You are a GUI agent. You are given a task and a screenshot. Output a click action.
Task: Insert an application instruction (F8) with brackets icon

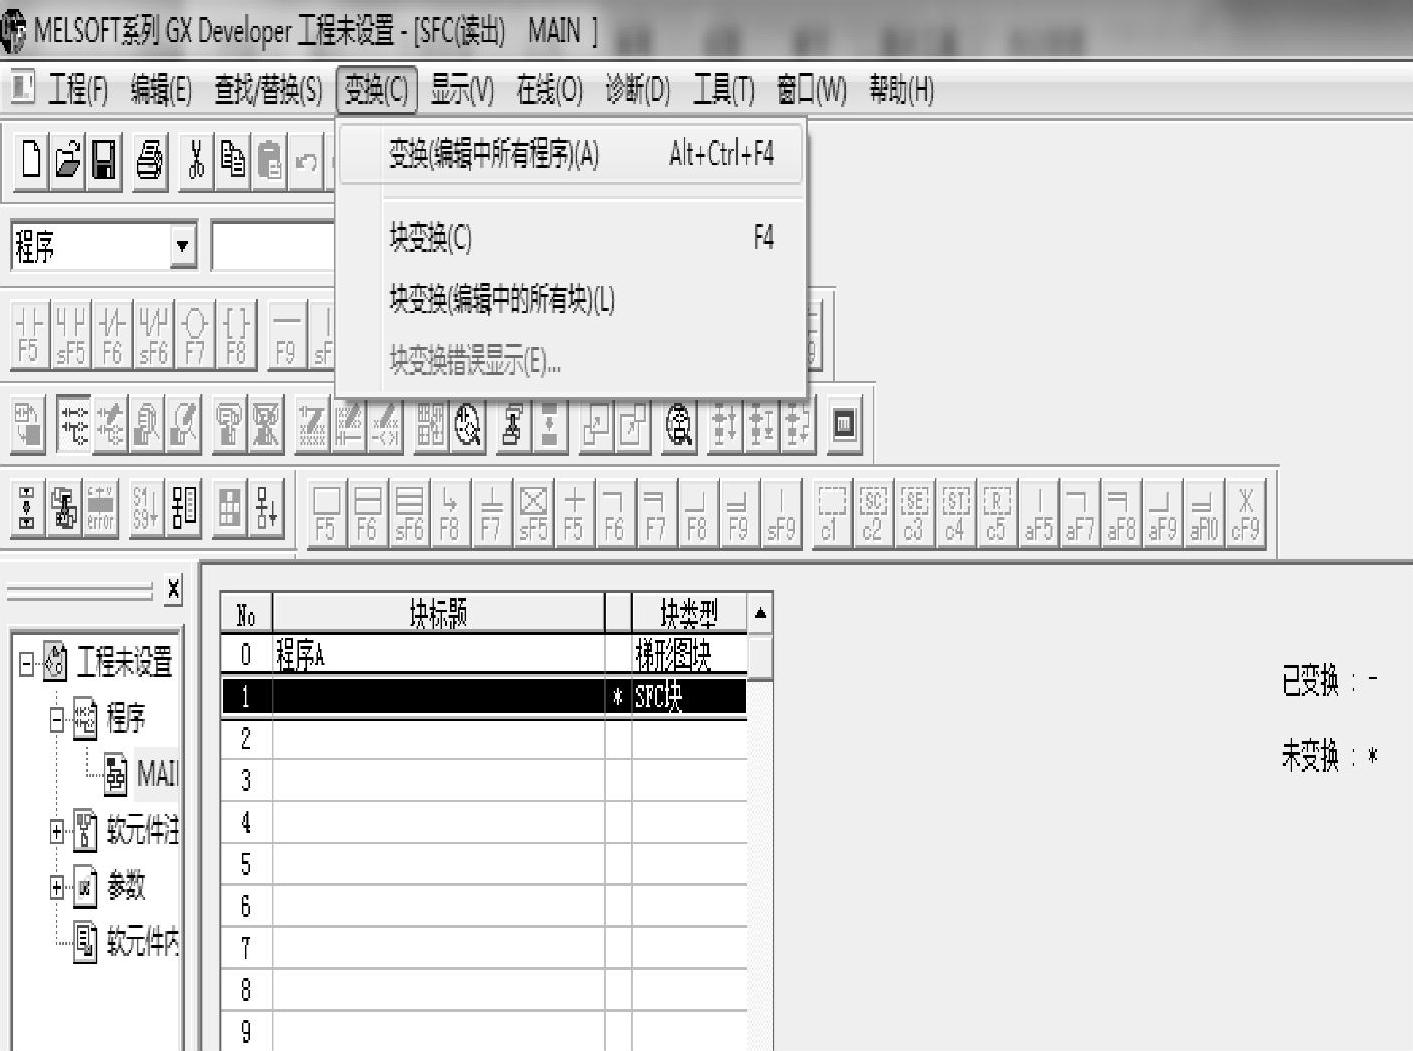(x=235, y=334)
